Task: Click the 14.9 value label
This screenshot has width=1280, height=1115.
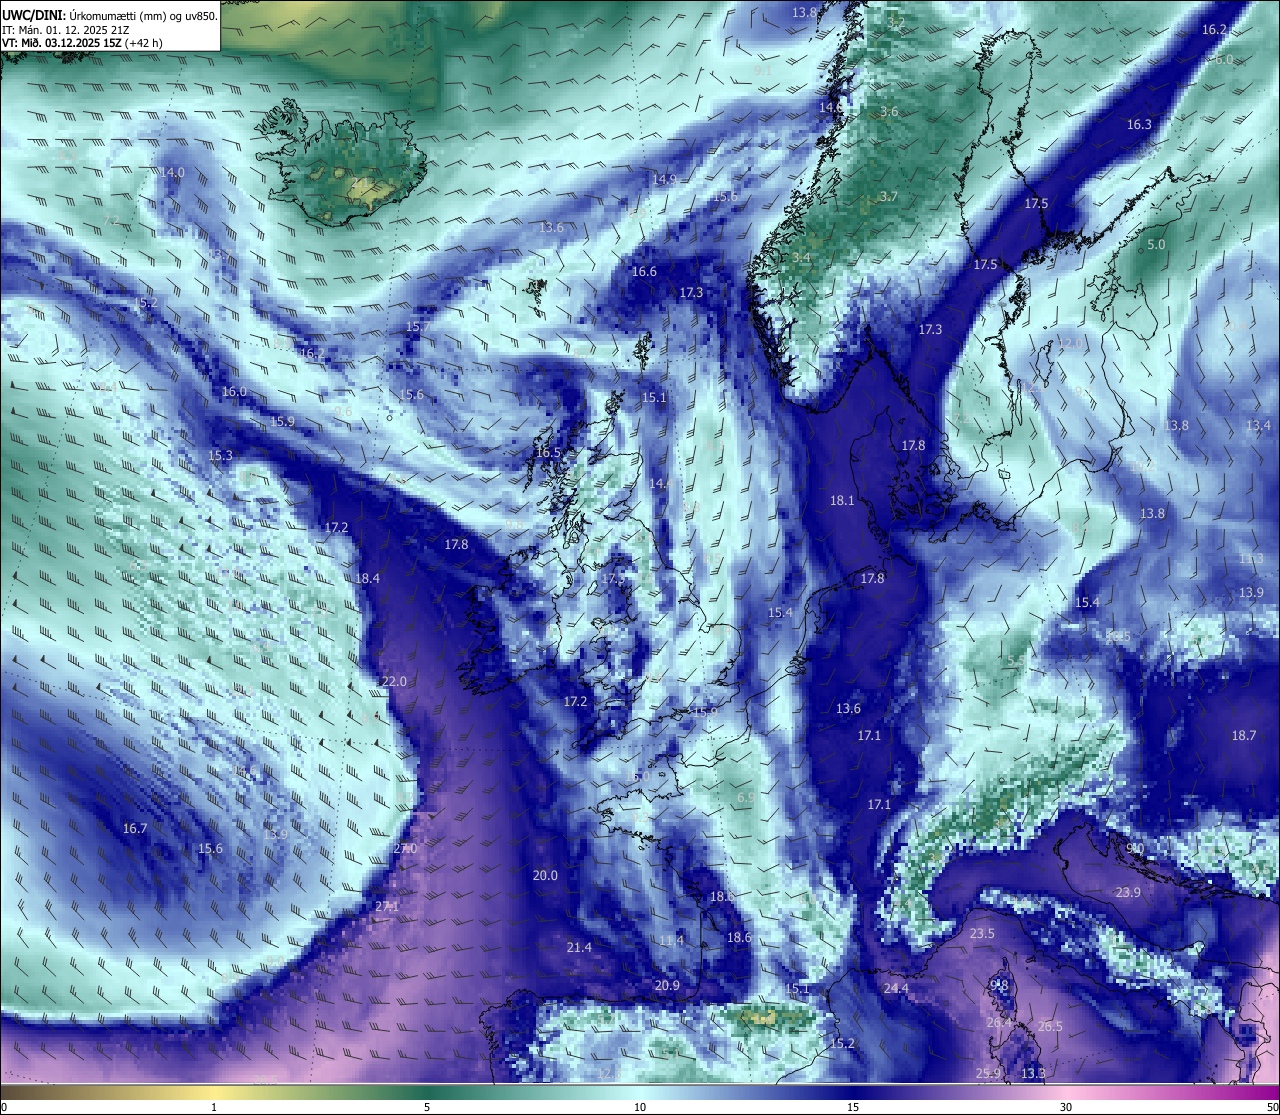Action: coord(664,179)
